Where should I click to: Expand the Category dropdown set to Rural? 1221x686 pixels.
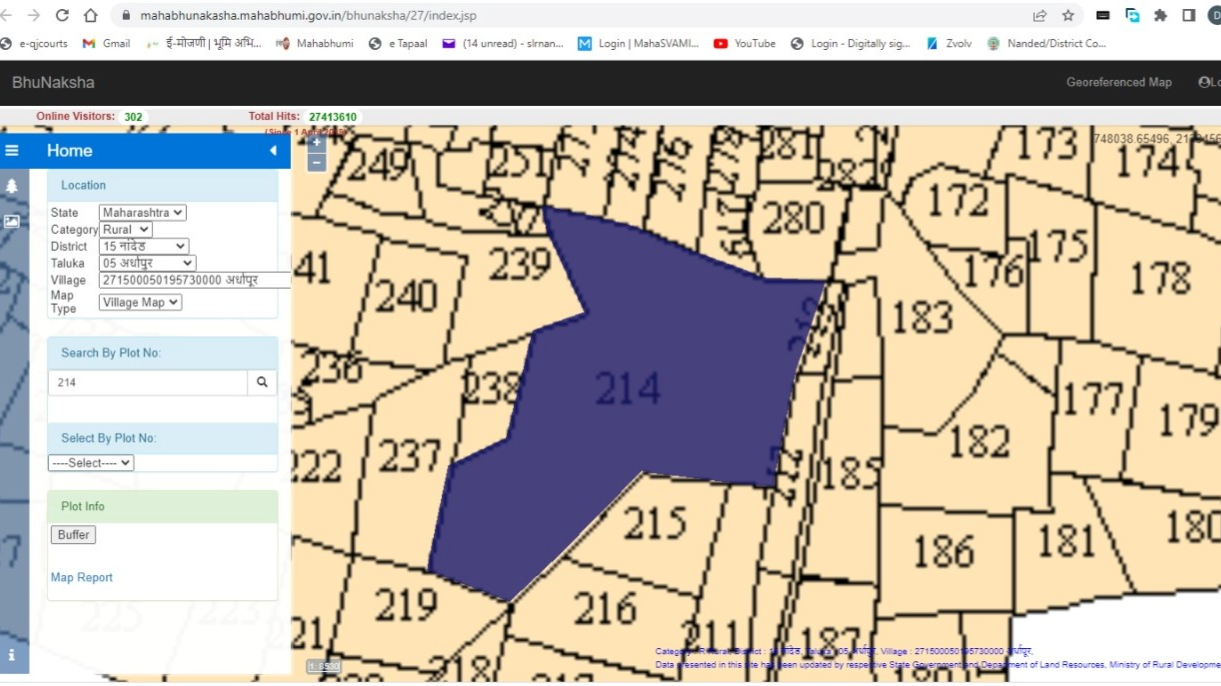125,229
